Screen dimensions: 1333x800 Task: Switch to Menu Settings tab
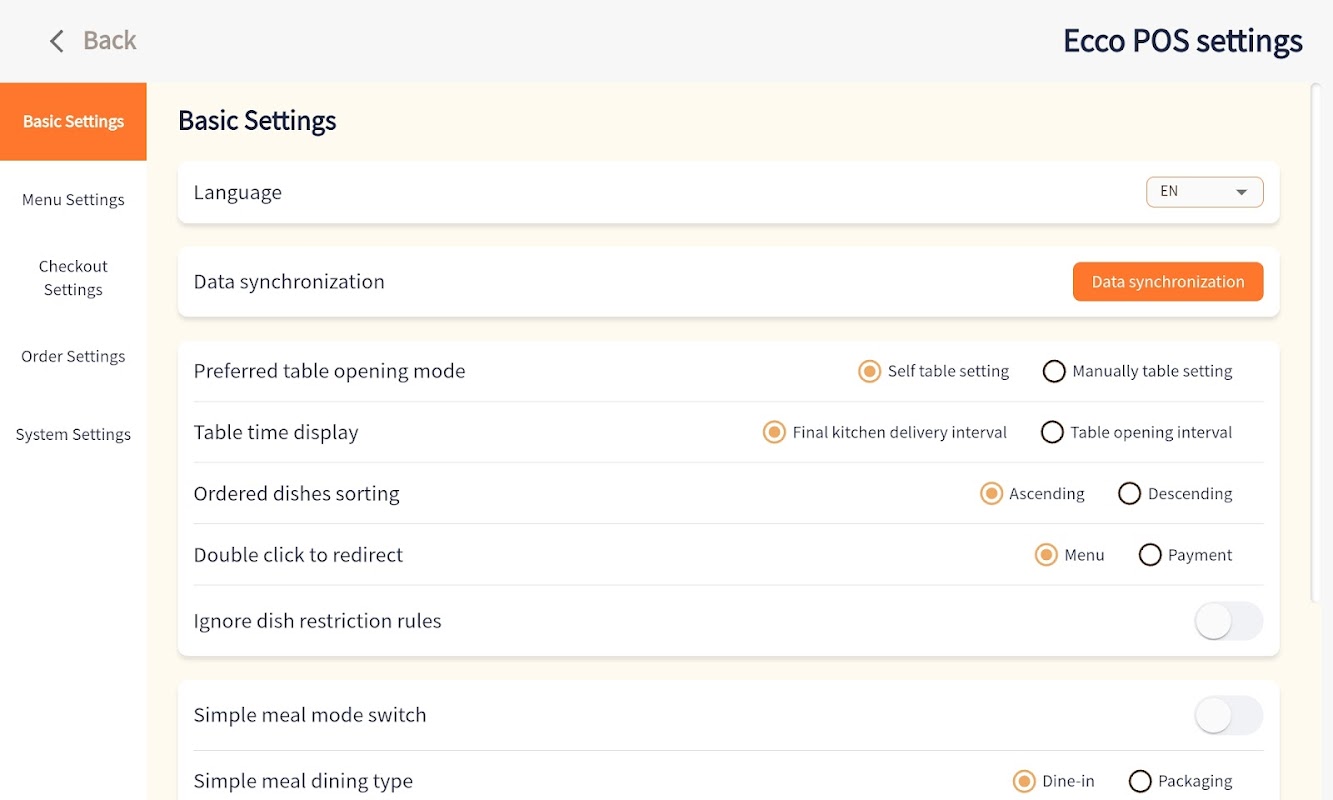[73, 200]
